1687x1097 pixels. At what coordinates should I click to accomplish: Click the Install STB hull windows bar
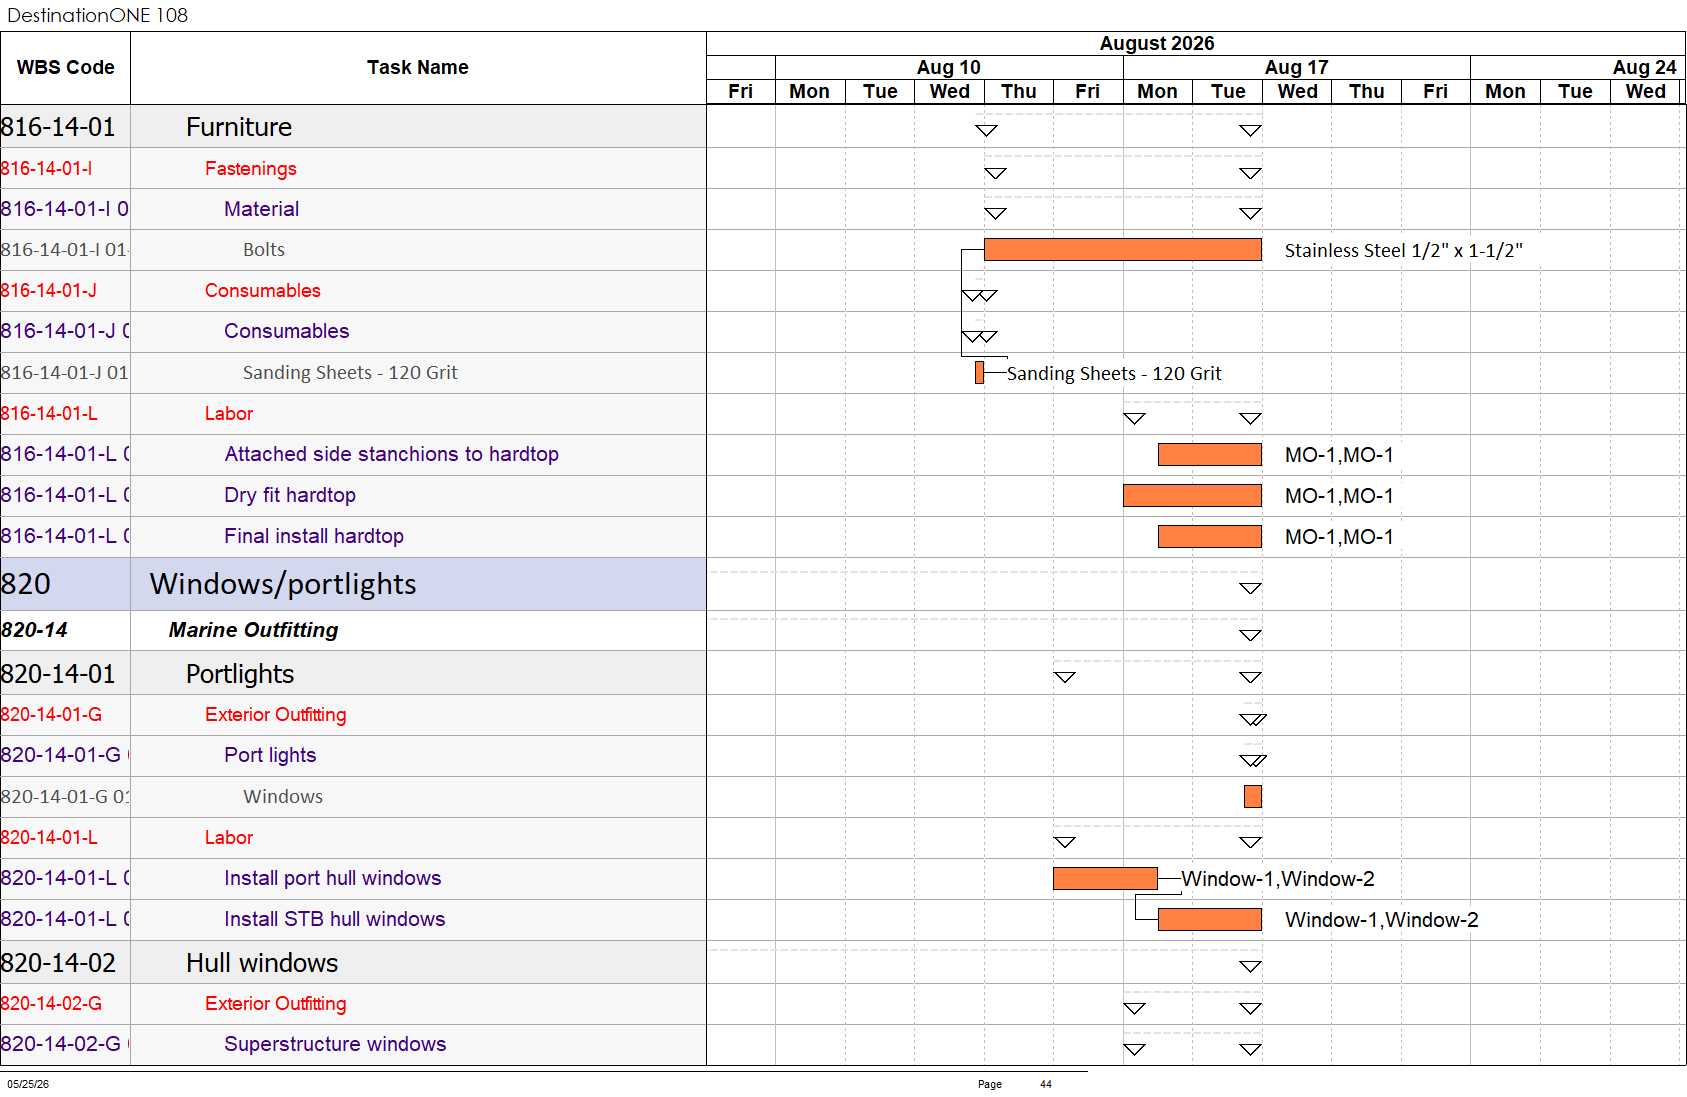pos(1209,919)
